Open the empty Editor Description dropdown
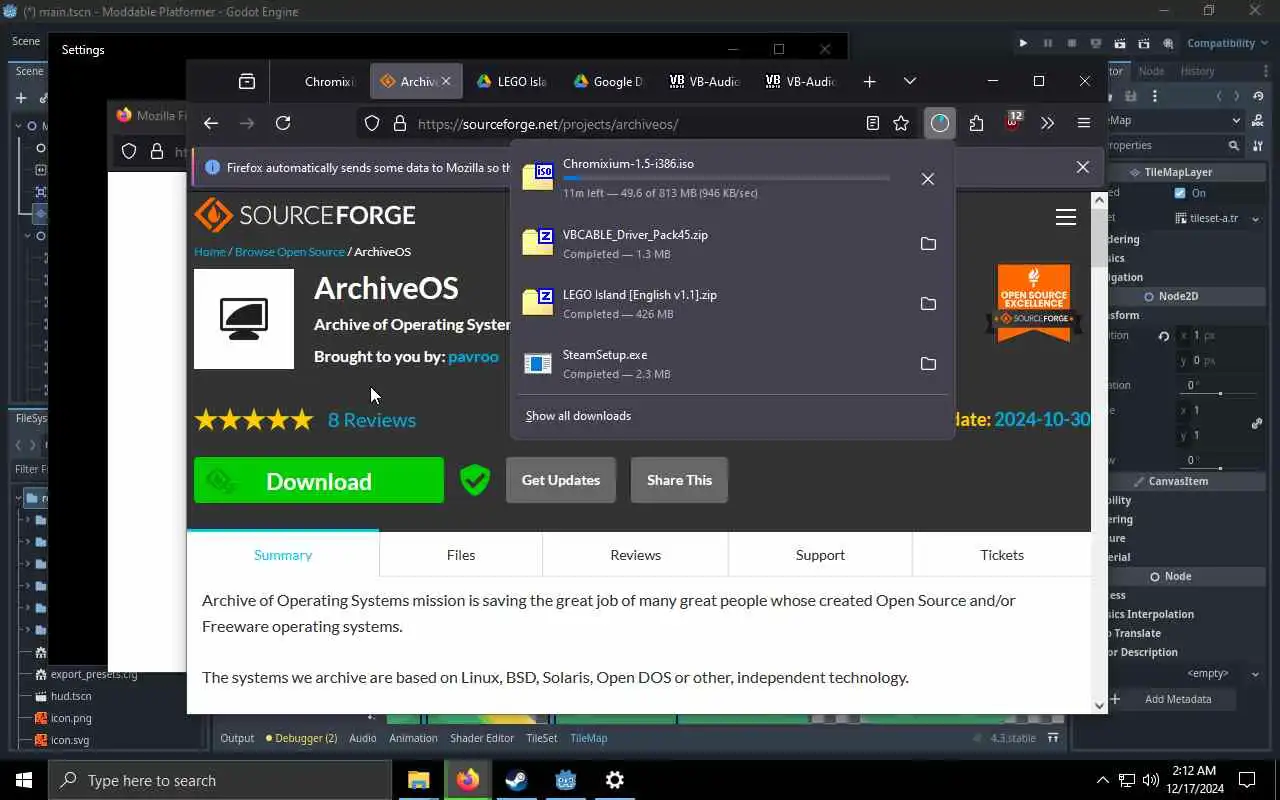 point(1255,674)
